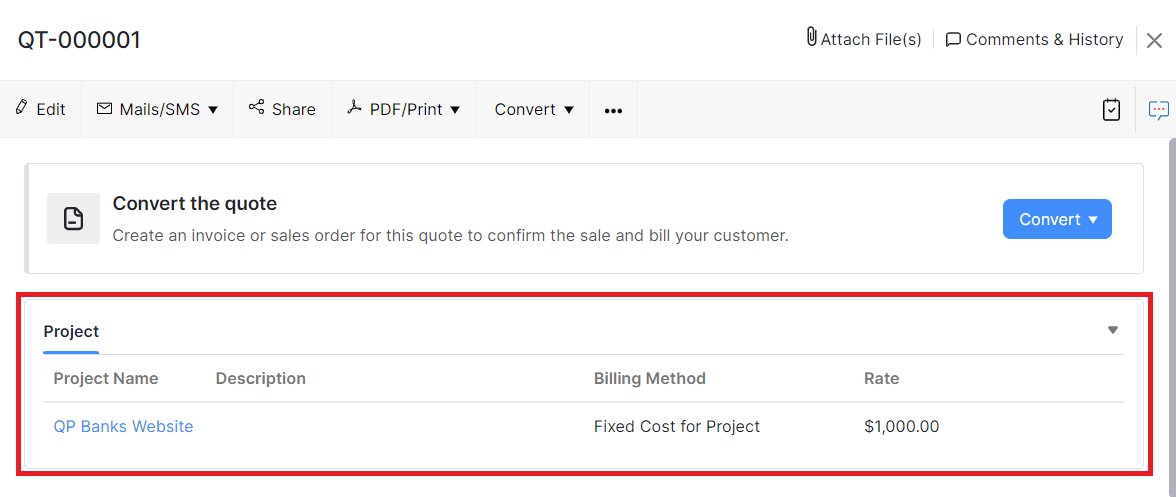Image resolution: width=1176 pixels, height=497 pixels.
Task: Click the blue Convert button
Action: click(x=1057, y=219)
